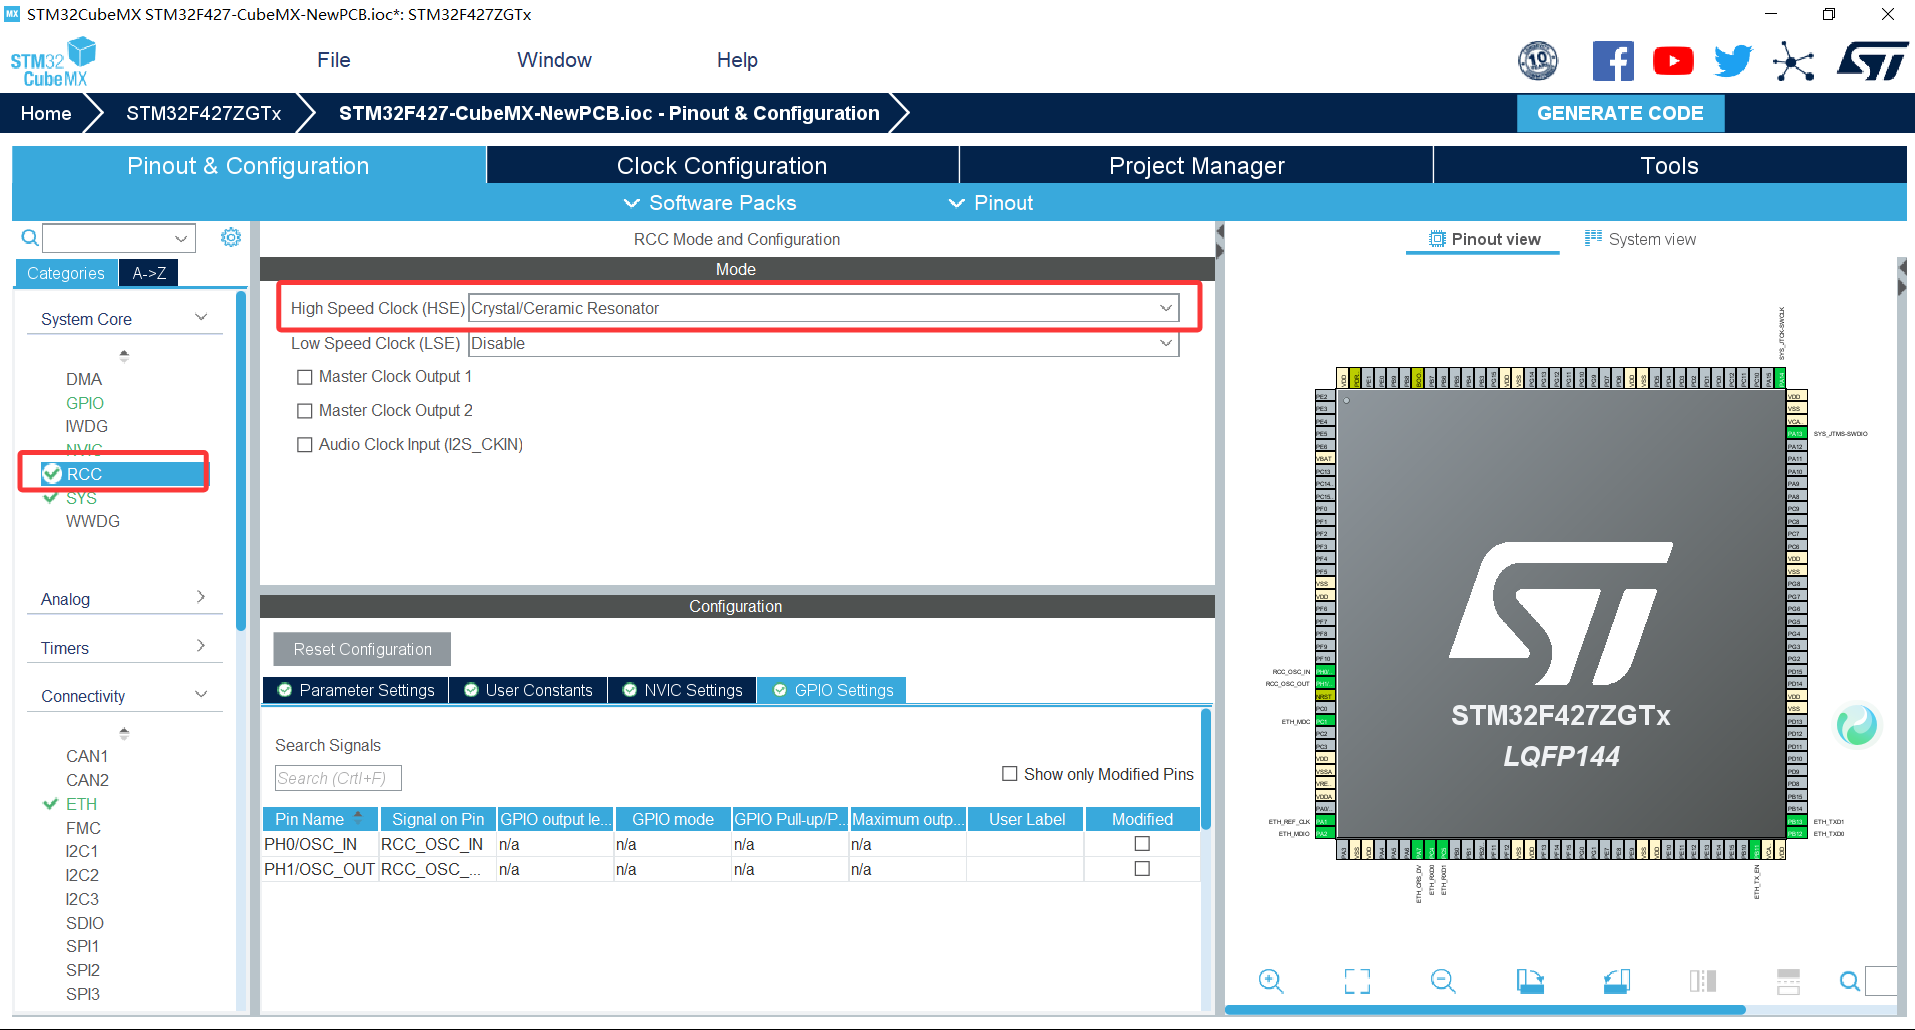Open the High Speed Clock (HSE) dropdown

click(1165, 307)
